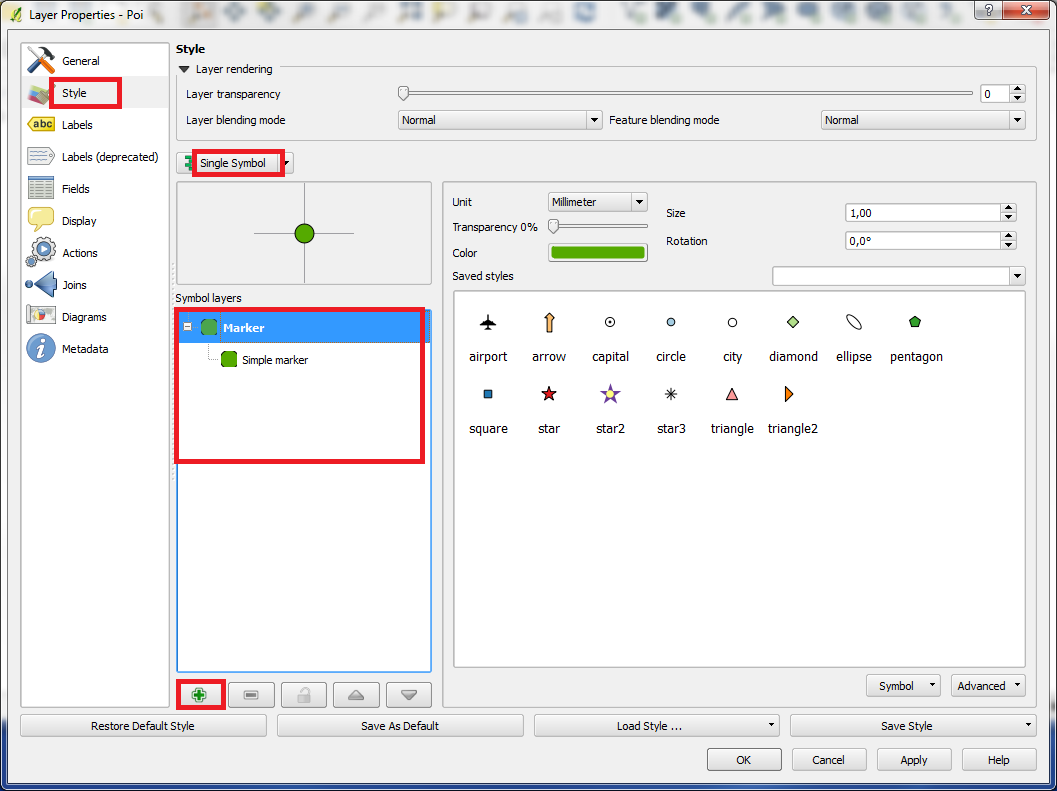This screenshot has height=791, width=1057.
Task: Pick the capital marker symbol
Action: [x=610, y=322]
